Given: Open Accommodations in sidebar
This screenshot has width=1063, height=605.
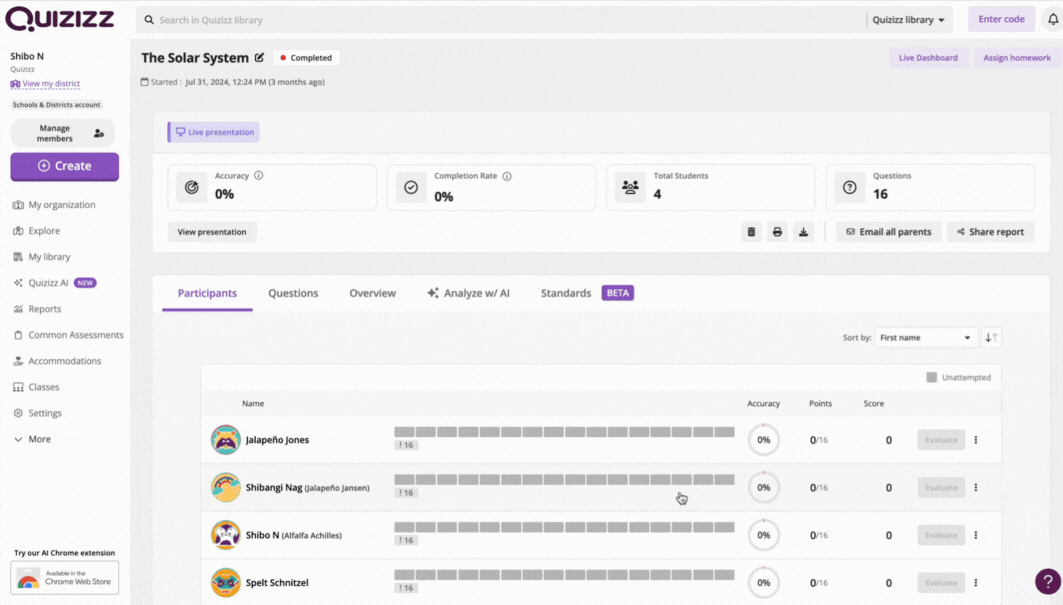Looking at the screenshot, I should tap(57, 361).
